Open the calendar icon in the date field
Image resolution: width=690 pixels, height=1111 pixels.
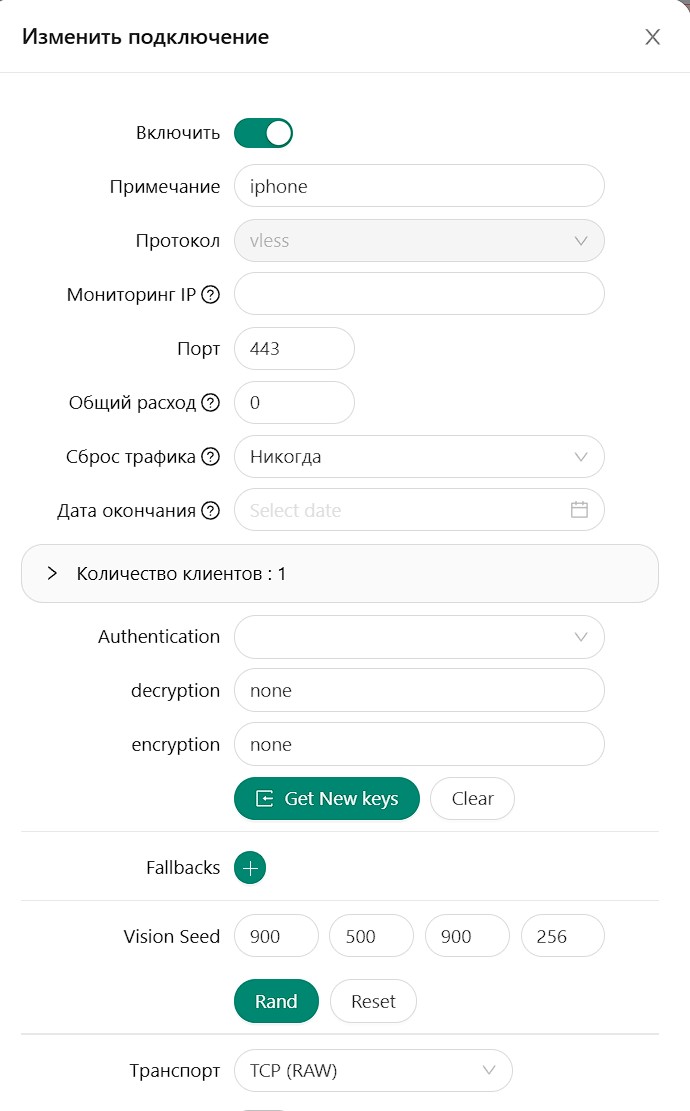(579, 509)
